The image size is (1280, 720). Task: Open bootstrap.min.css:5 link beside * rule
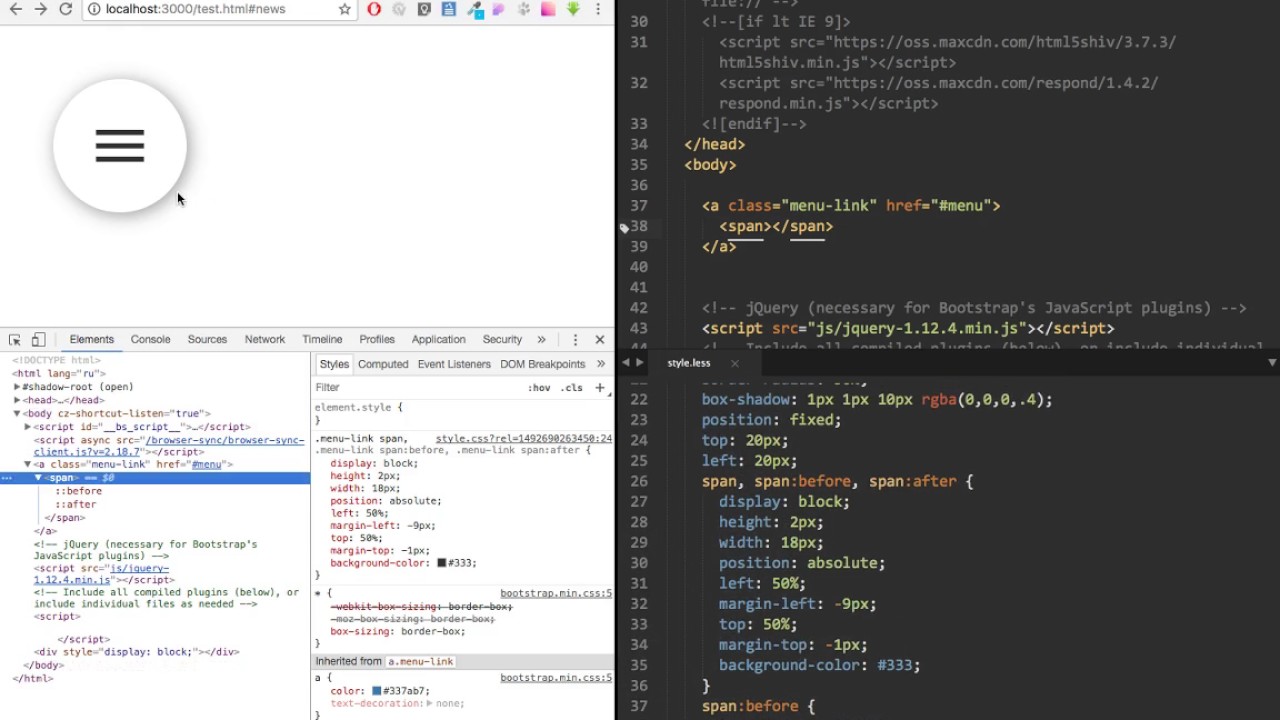click(x=556, y=594)
